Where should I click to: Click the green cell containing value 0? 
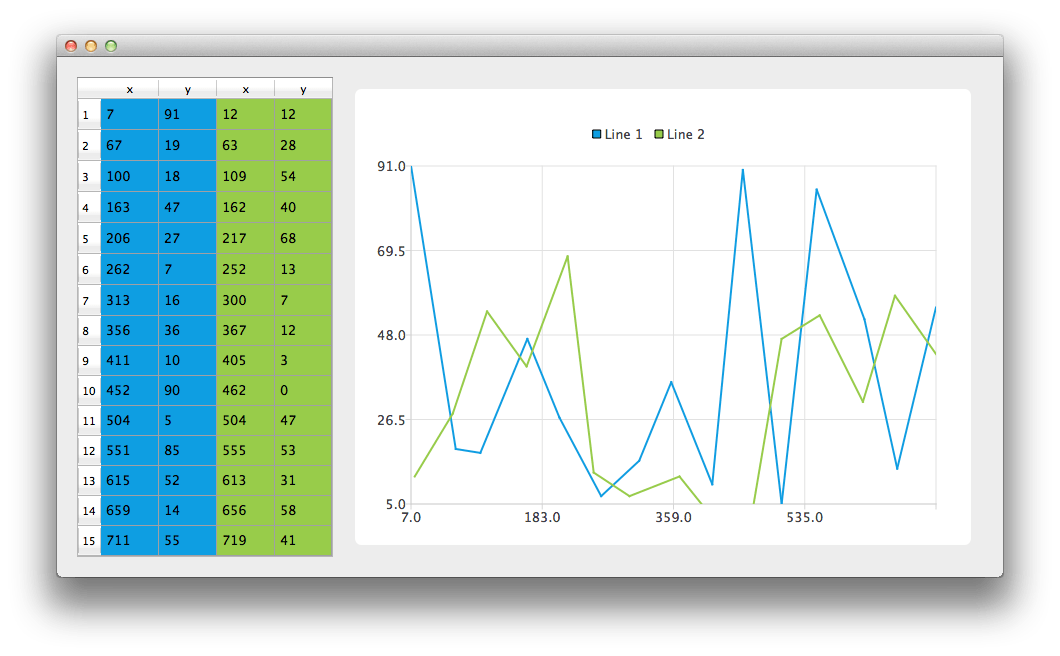pyautogui.click(x=303, y=390)
